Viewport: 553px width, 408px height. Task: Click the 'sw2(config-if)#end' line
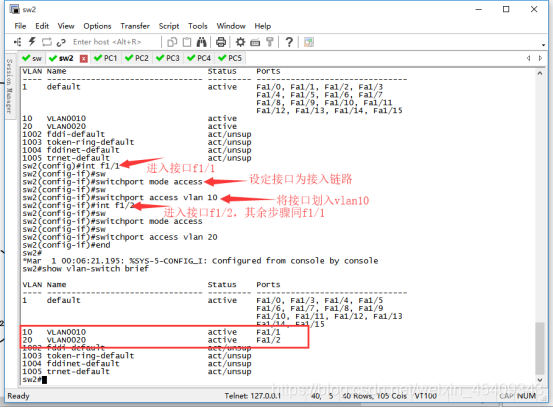tap(66, 245)
